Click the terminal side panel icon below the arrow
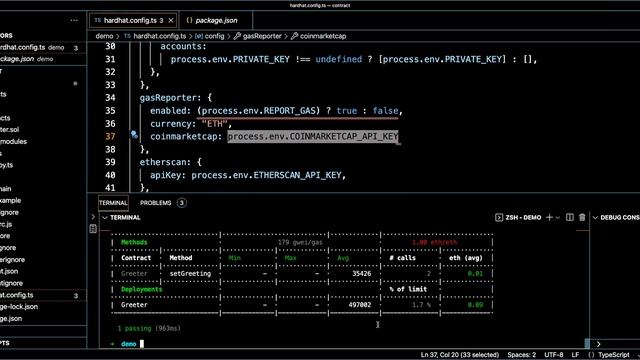This screenshot has width=640, height=360. (93, 229)
